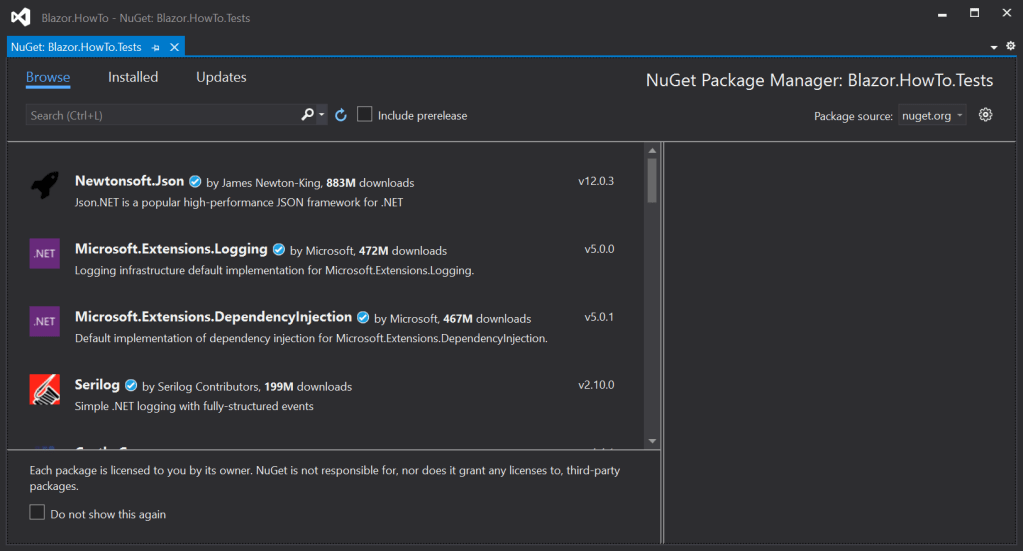Click the Visual Studio logo icon
1023x551 pixels.
(20, 17)
